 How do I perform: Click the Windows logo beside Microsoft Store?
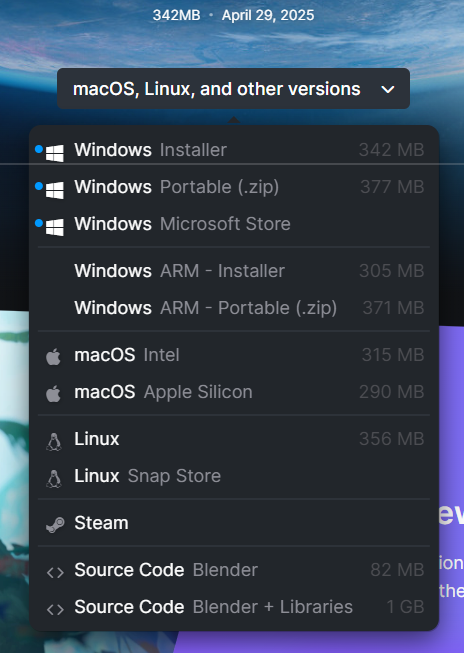click(x=55, y=228)
